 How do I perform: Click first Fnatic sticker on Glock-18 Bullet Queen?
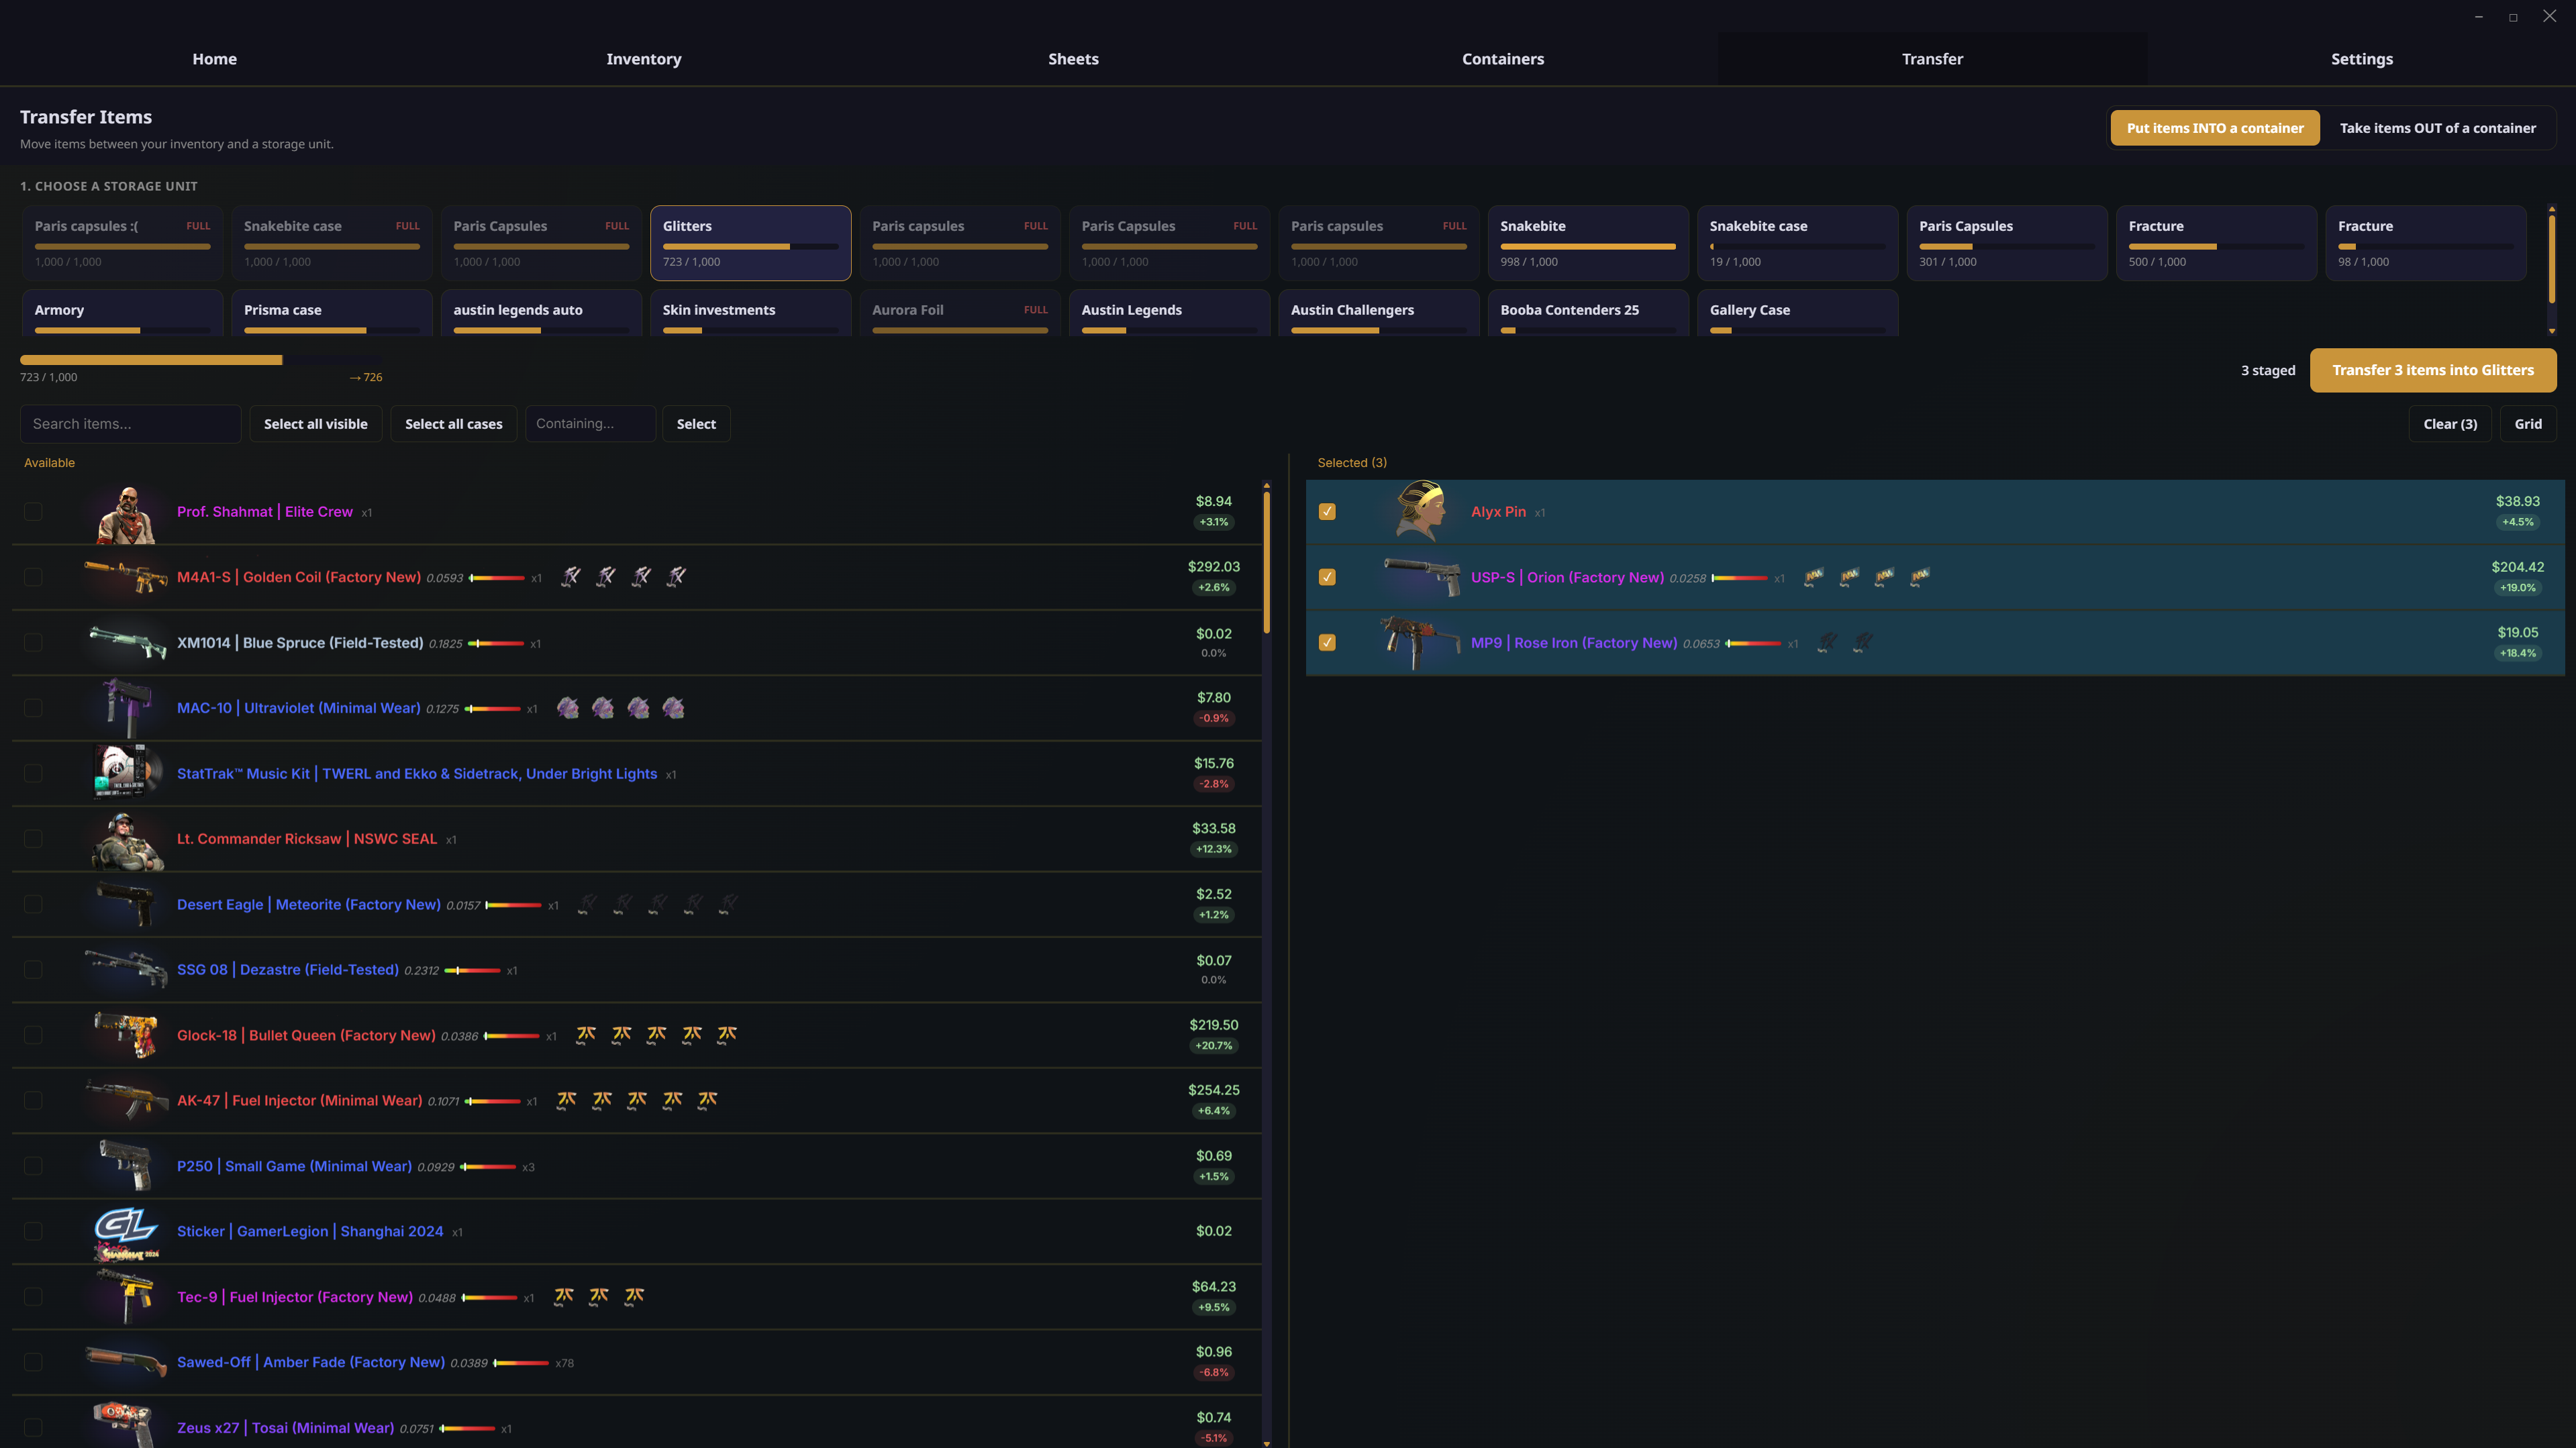(x=586, y=1034)
